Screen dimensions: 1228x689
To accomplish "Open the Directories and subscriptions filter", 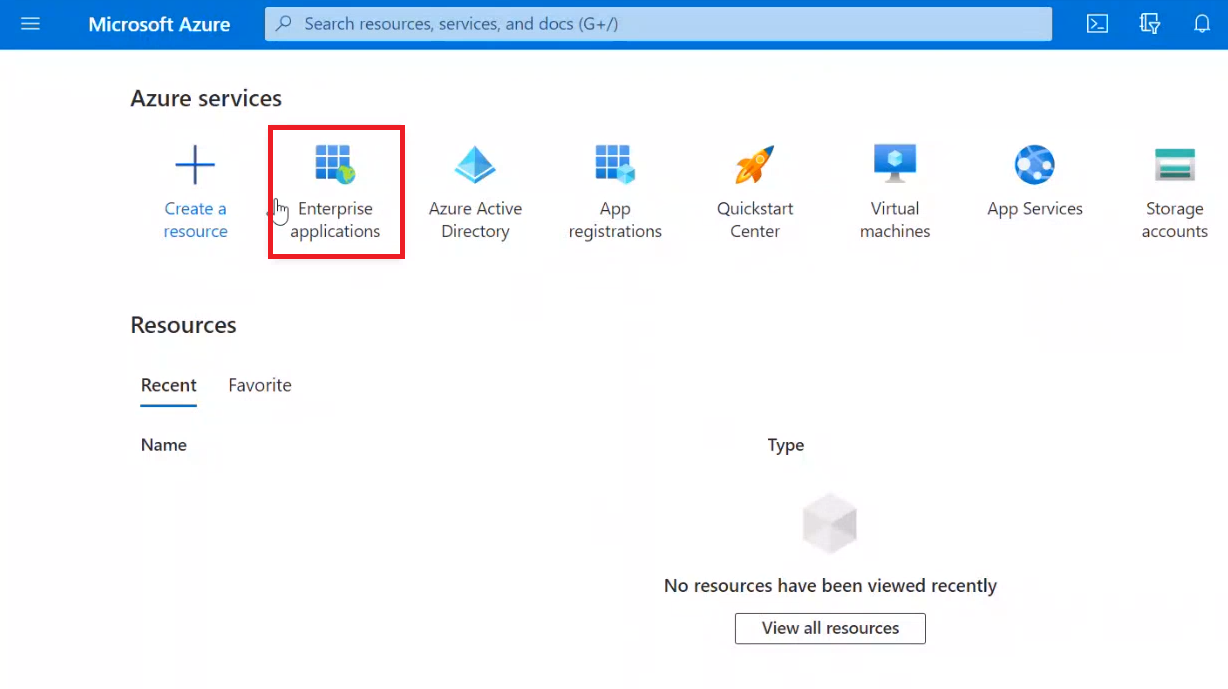I will pos(1150,24).
